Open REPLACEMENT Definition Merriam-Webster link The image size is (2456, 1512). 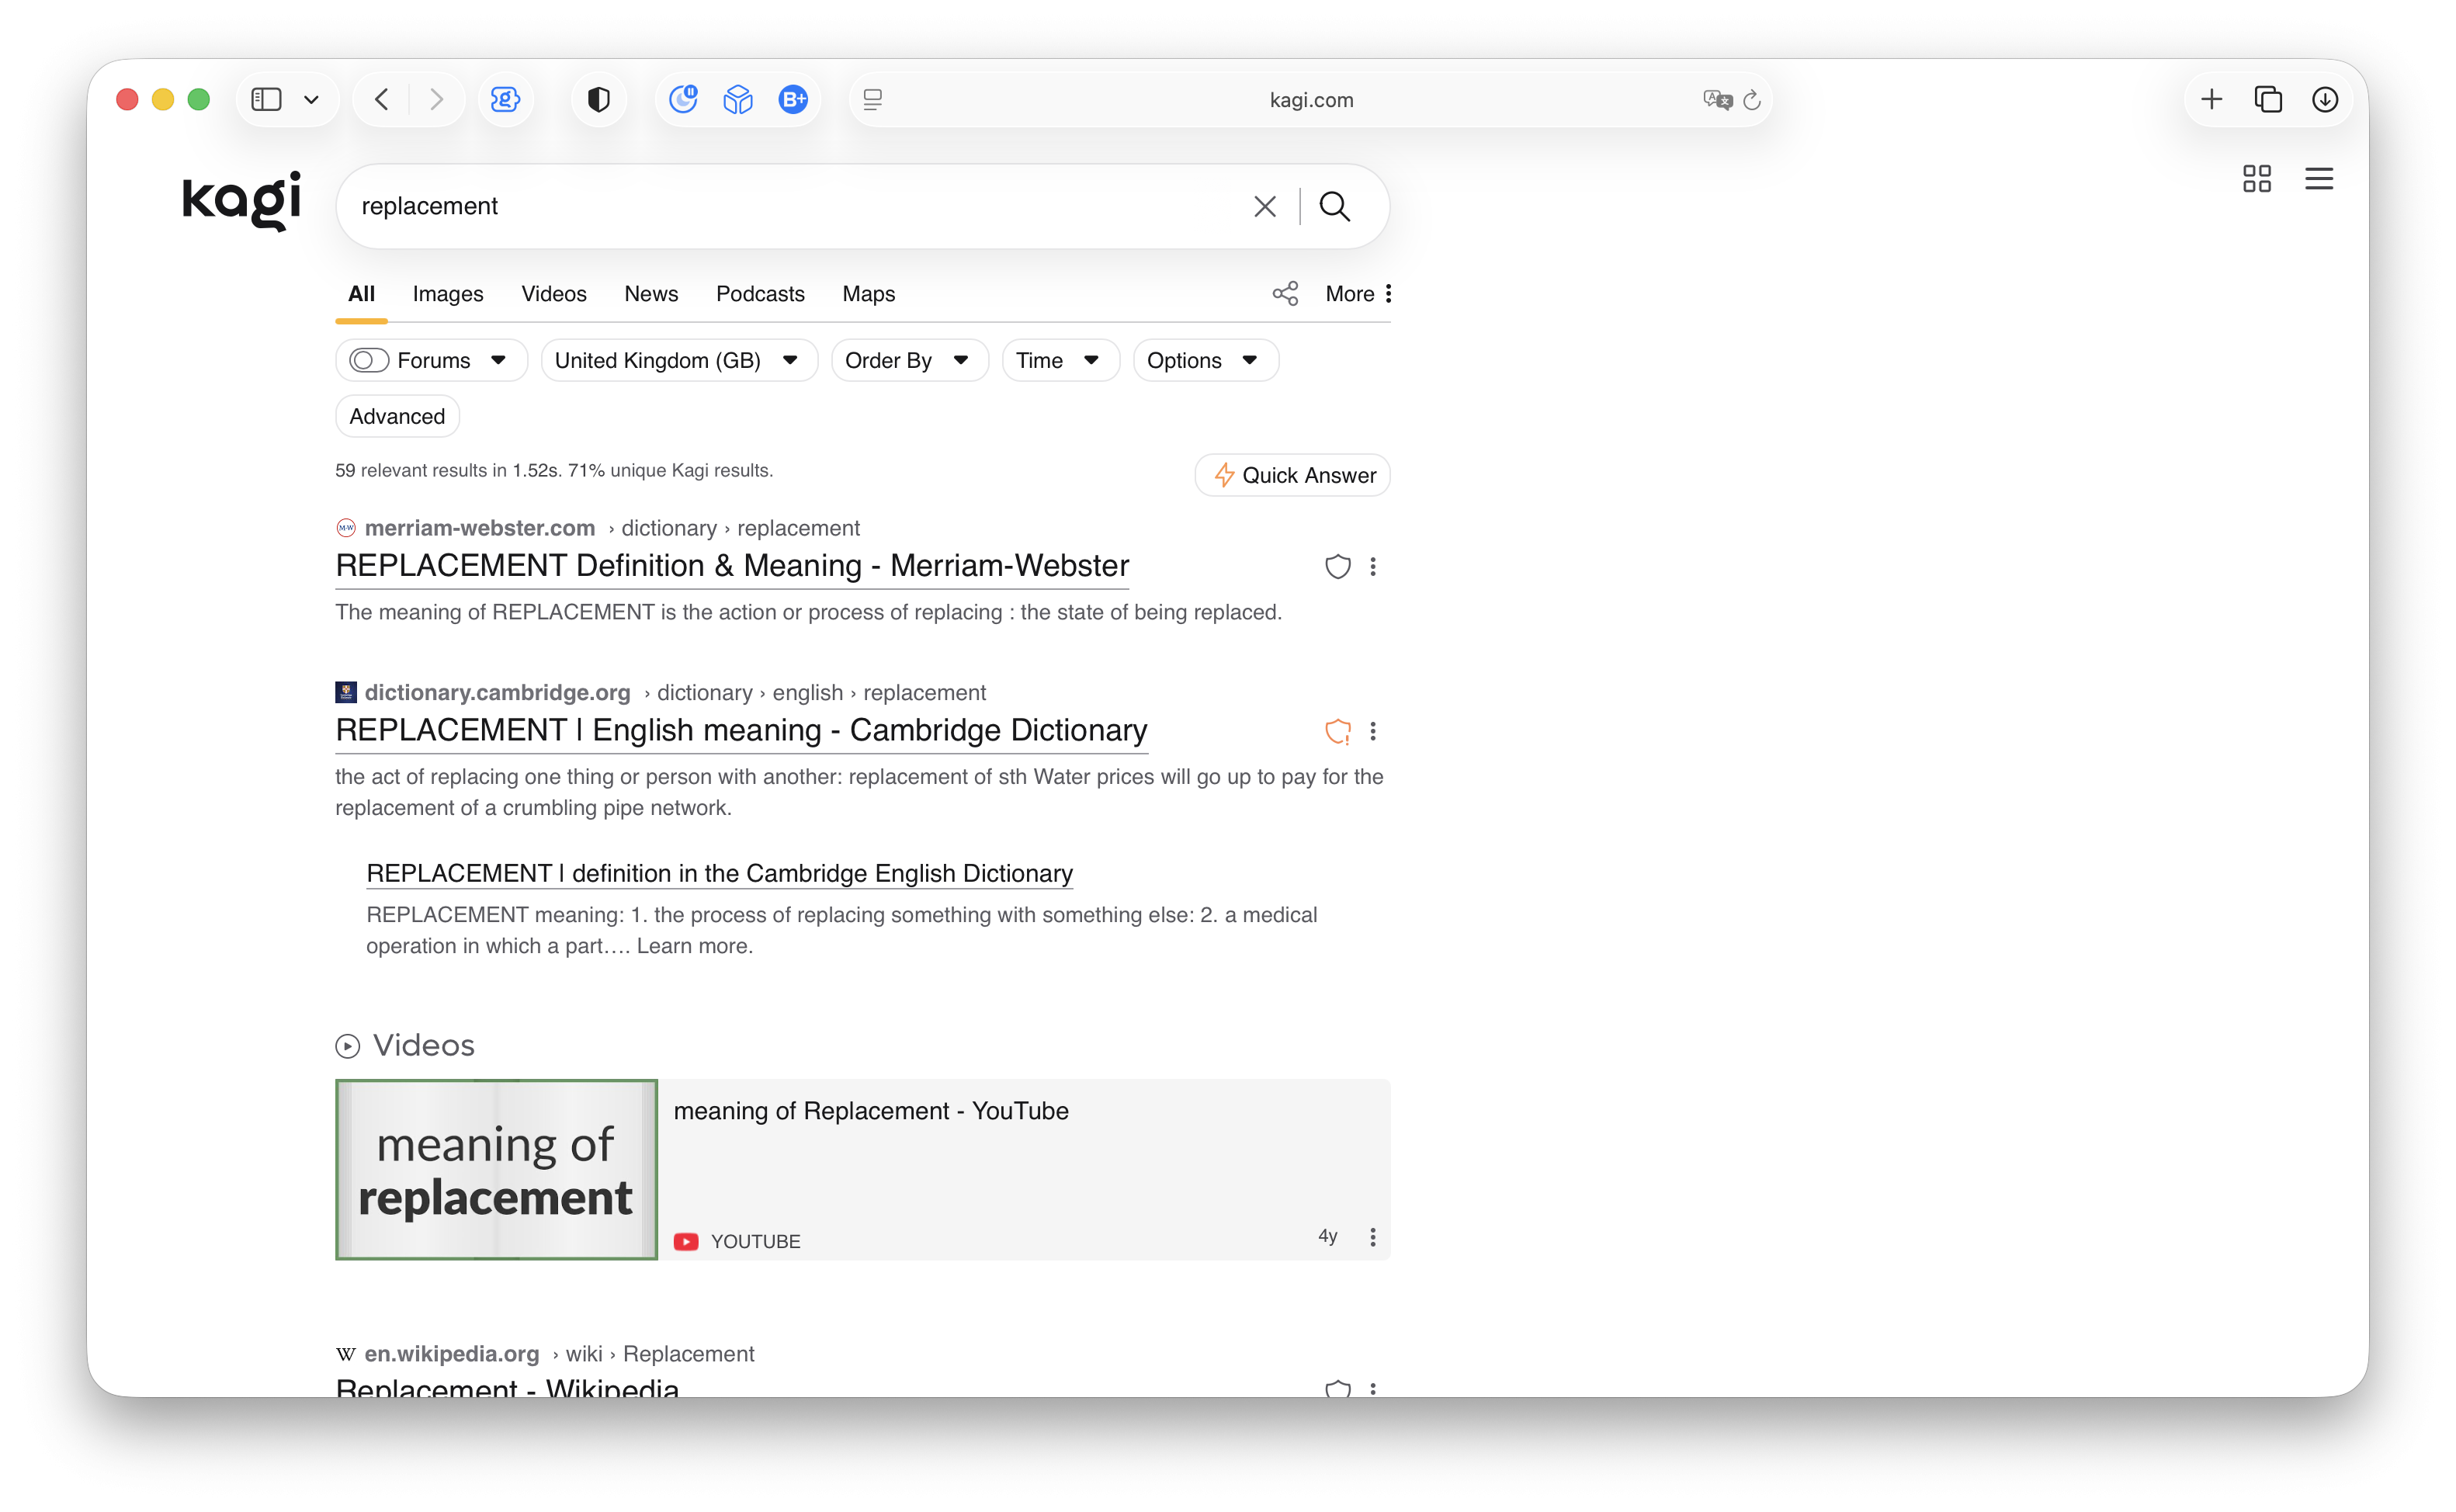[732, 566]
